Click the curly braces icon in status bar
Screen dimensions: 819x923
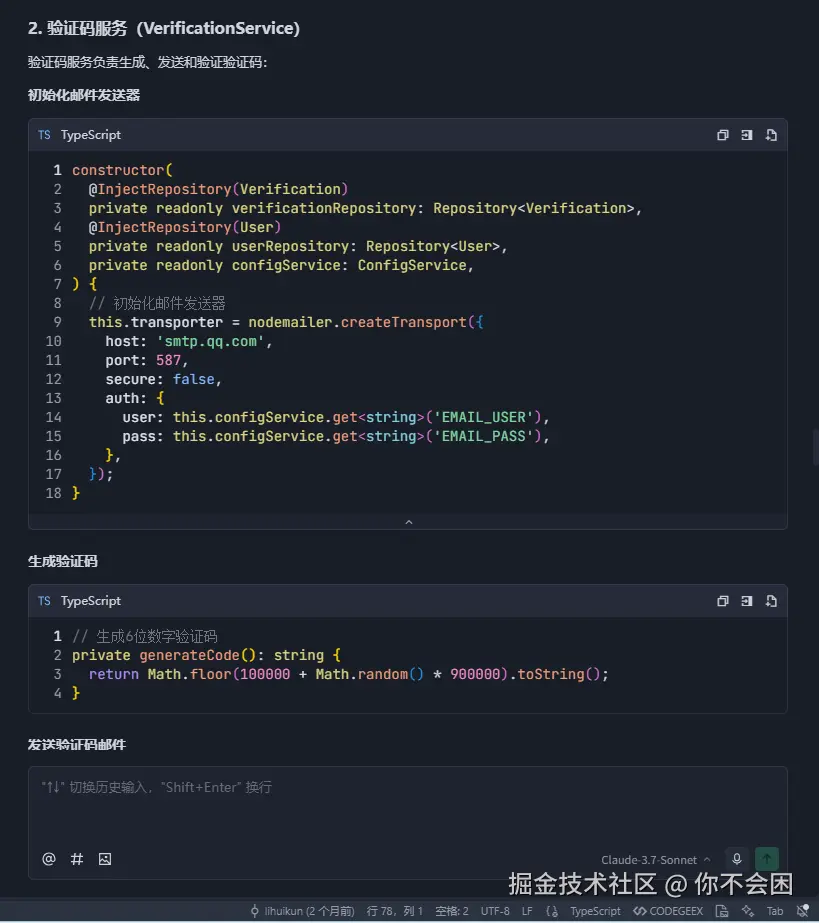(x=552, y=911)
